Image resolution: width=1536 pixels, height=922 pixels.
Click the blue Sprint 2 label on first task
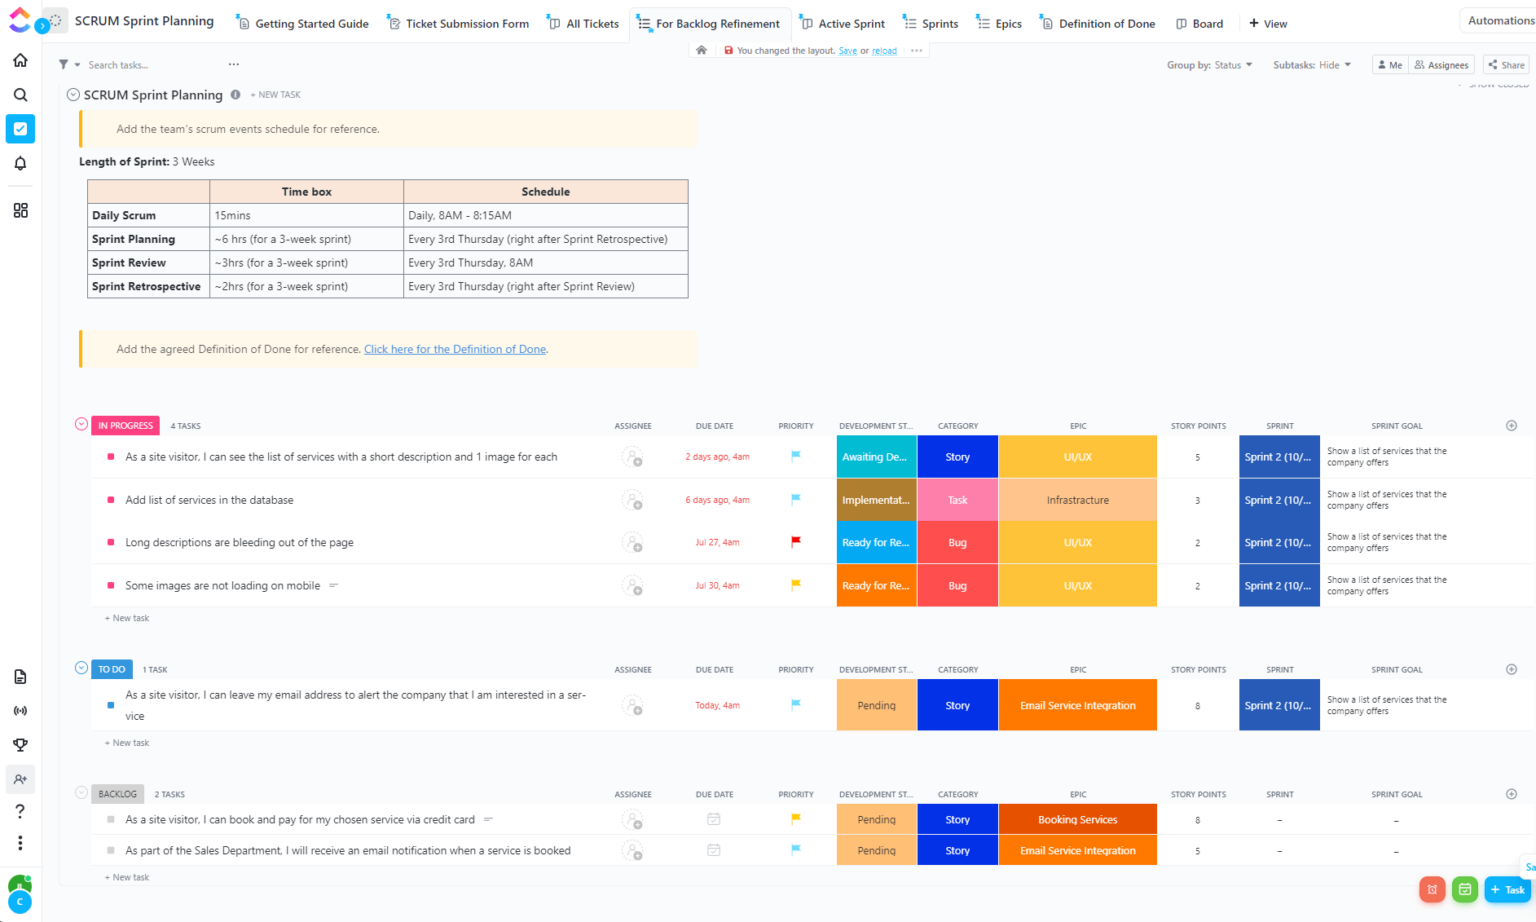point(1279,457)
